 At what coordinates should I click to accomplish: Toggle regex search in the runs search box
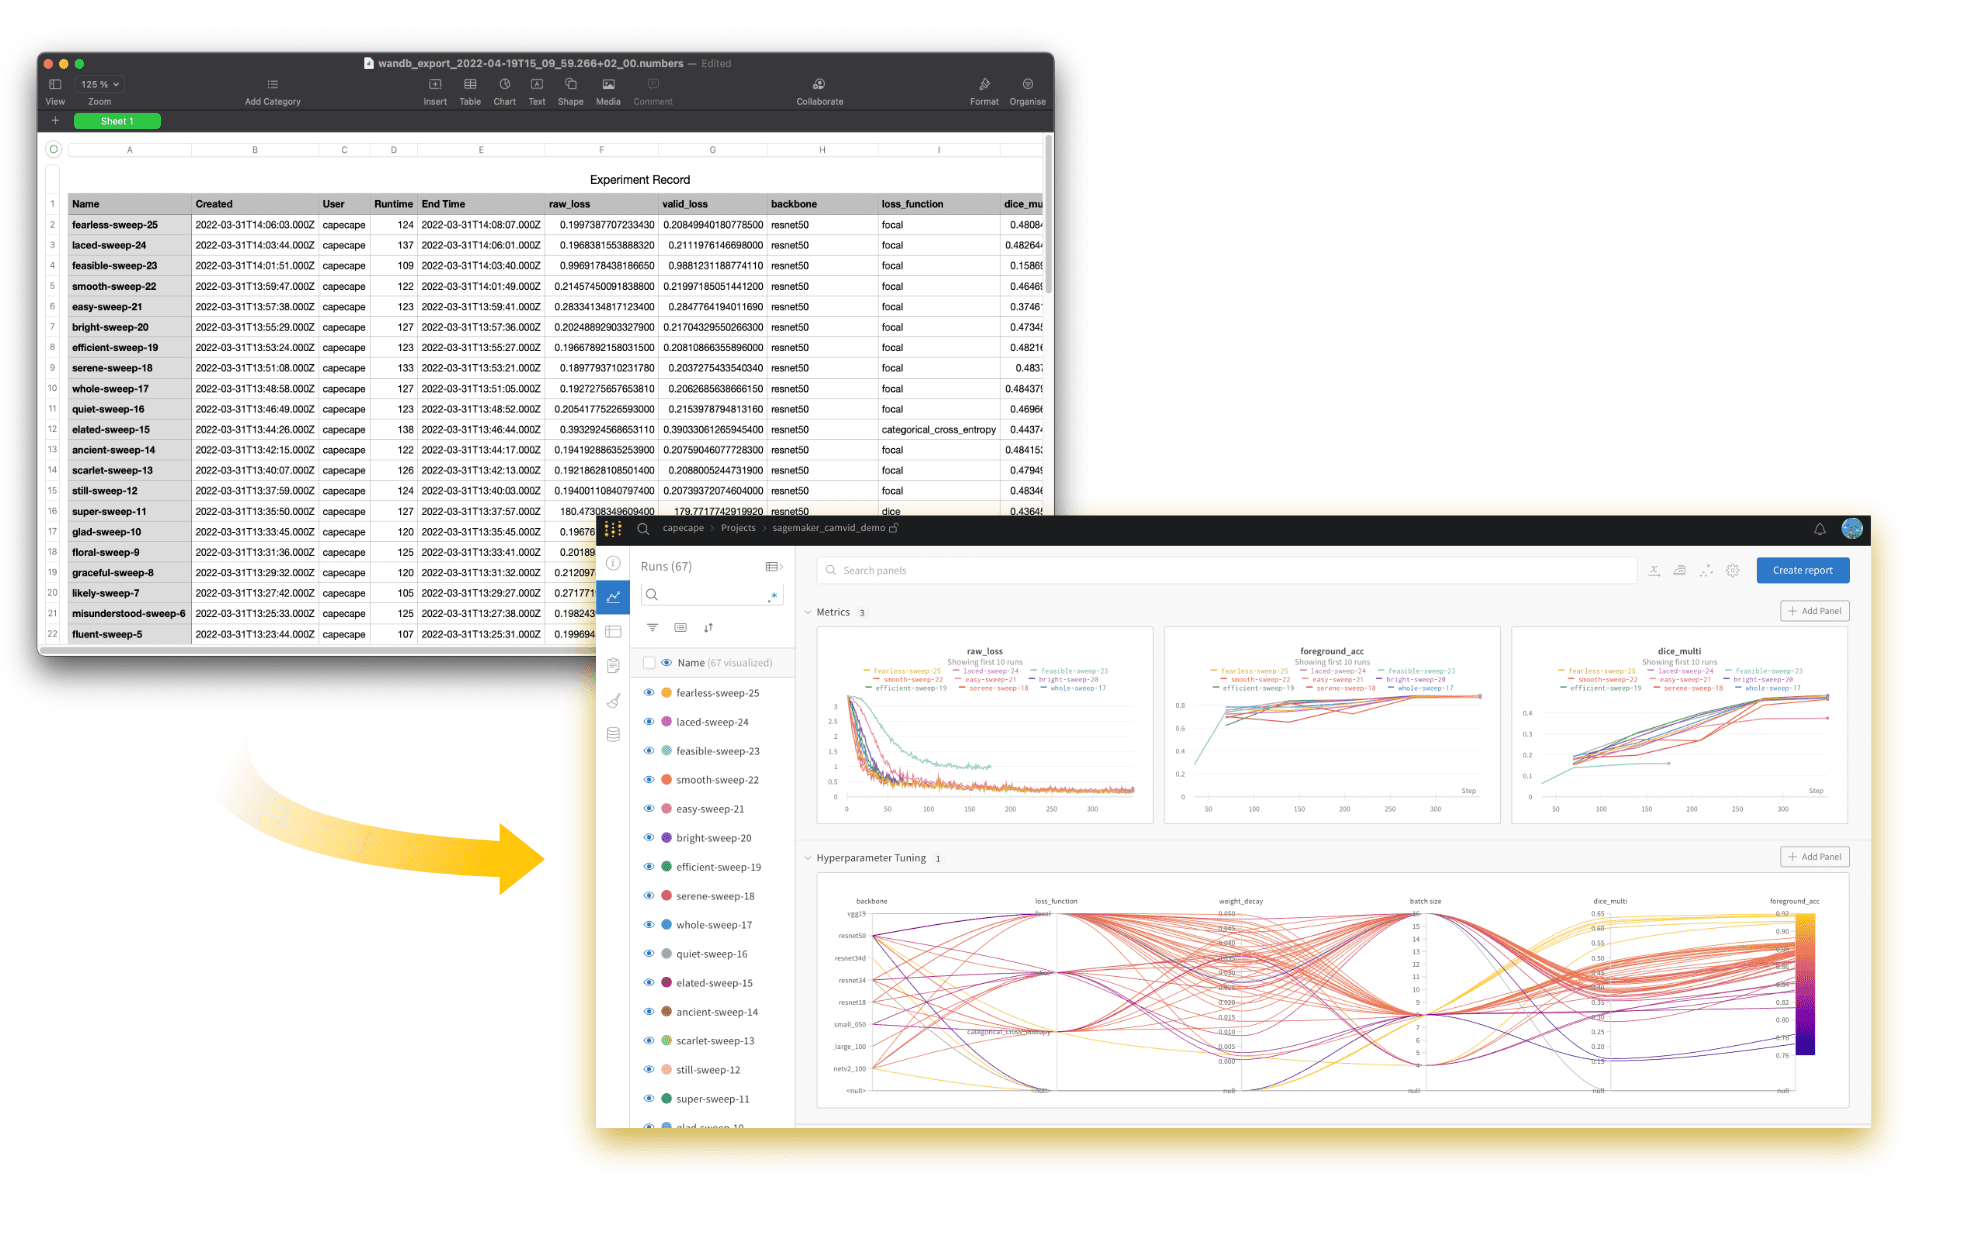coord(773,595)
